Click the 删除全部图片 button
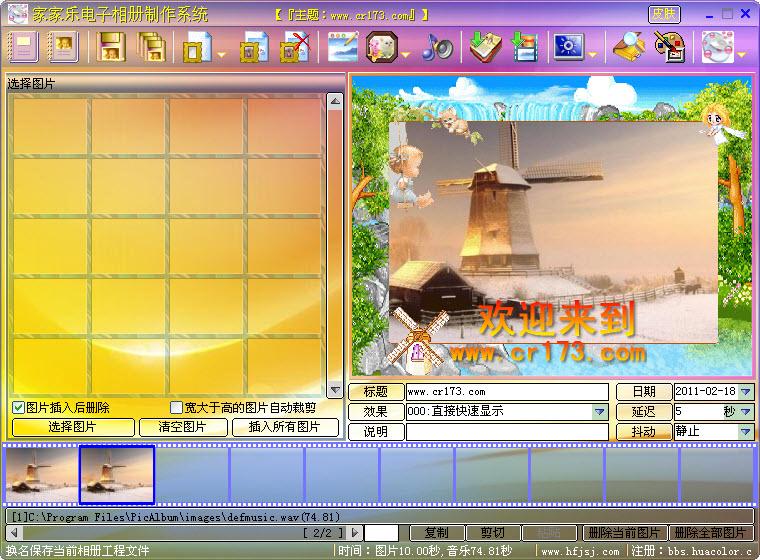Screen dimensions: 760x560 tap(710, 533)
